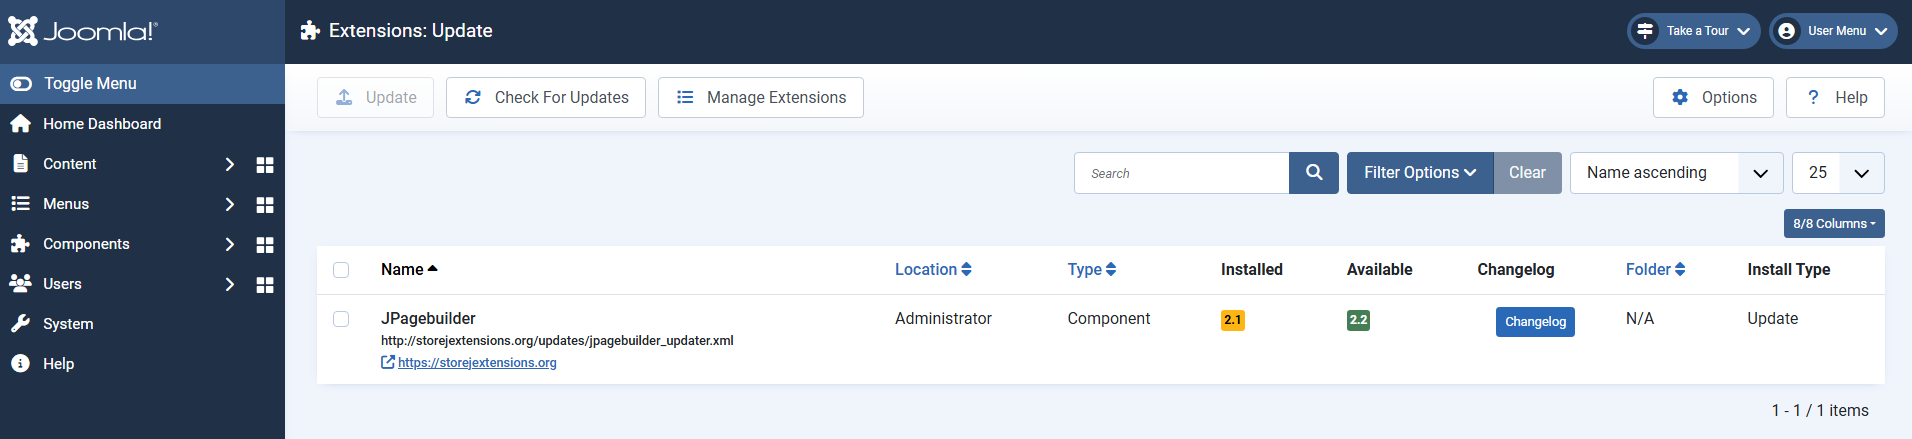Open the Take a Tour dropdown

(1694, 31)
